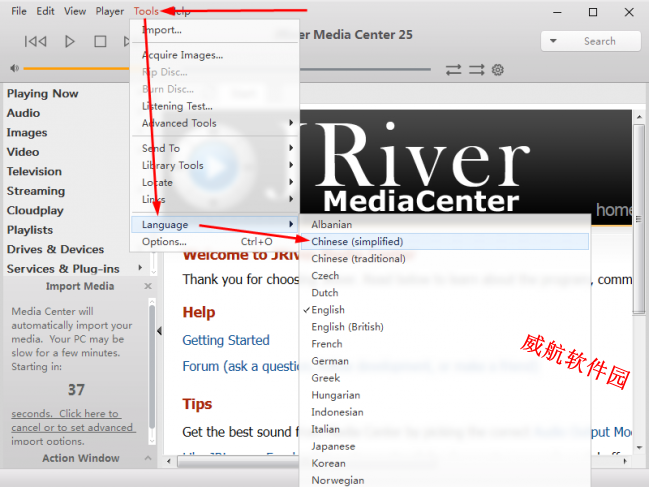Toggle the shuffle mode icon
The height and width of the screenshot is (487, 649).
[476, 70]
